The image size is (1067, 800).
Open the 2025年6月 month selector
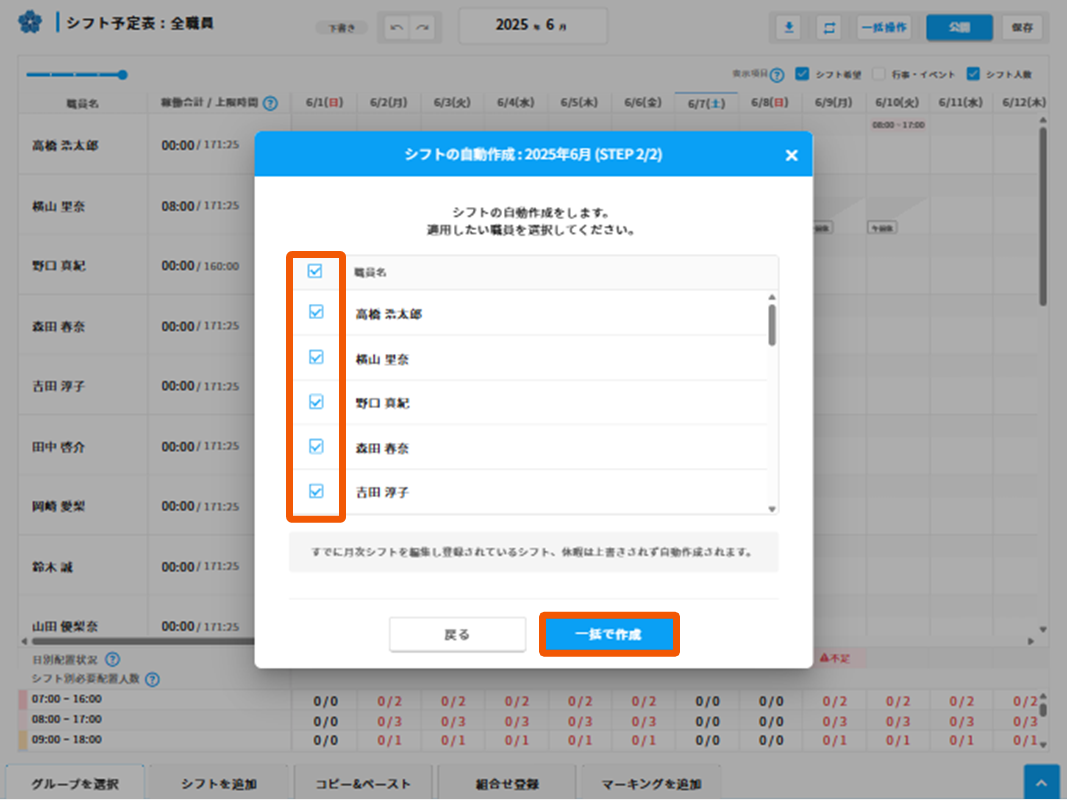pyautogui.click(x=532, y=25)
